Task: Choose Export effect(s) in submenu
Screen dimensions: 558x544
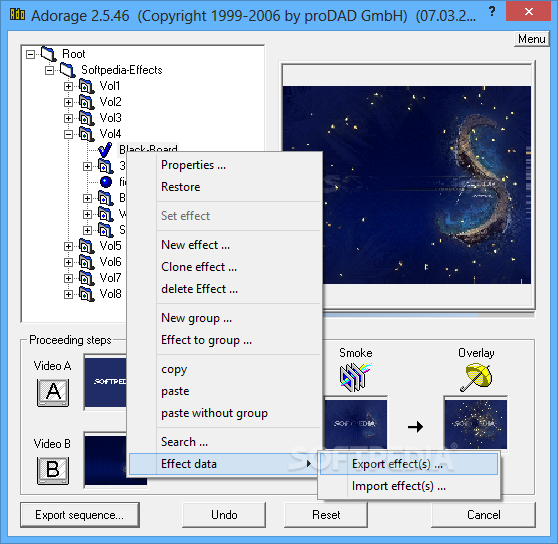Action: [409, 464]
